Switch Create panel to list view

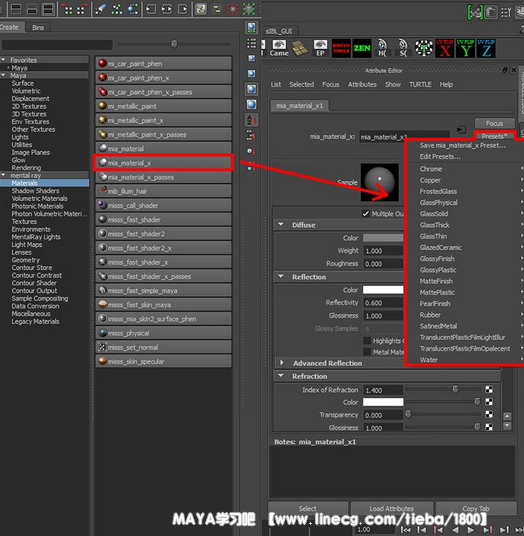tap(252, 43)
